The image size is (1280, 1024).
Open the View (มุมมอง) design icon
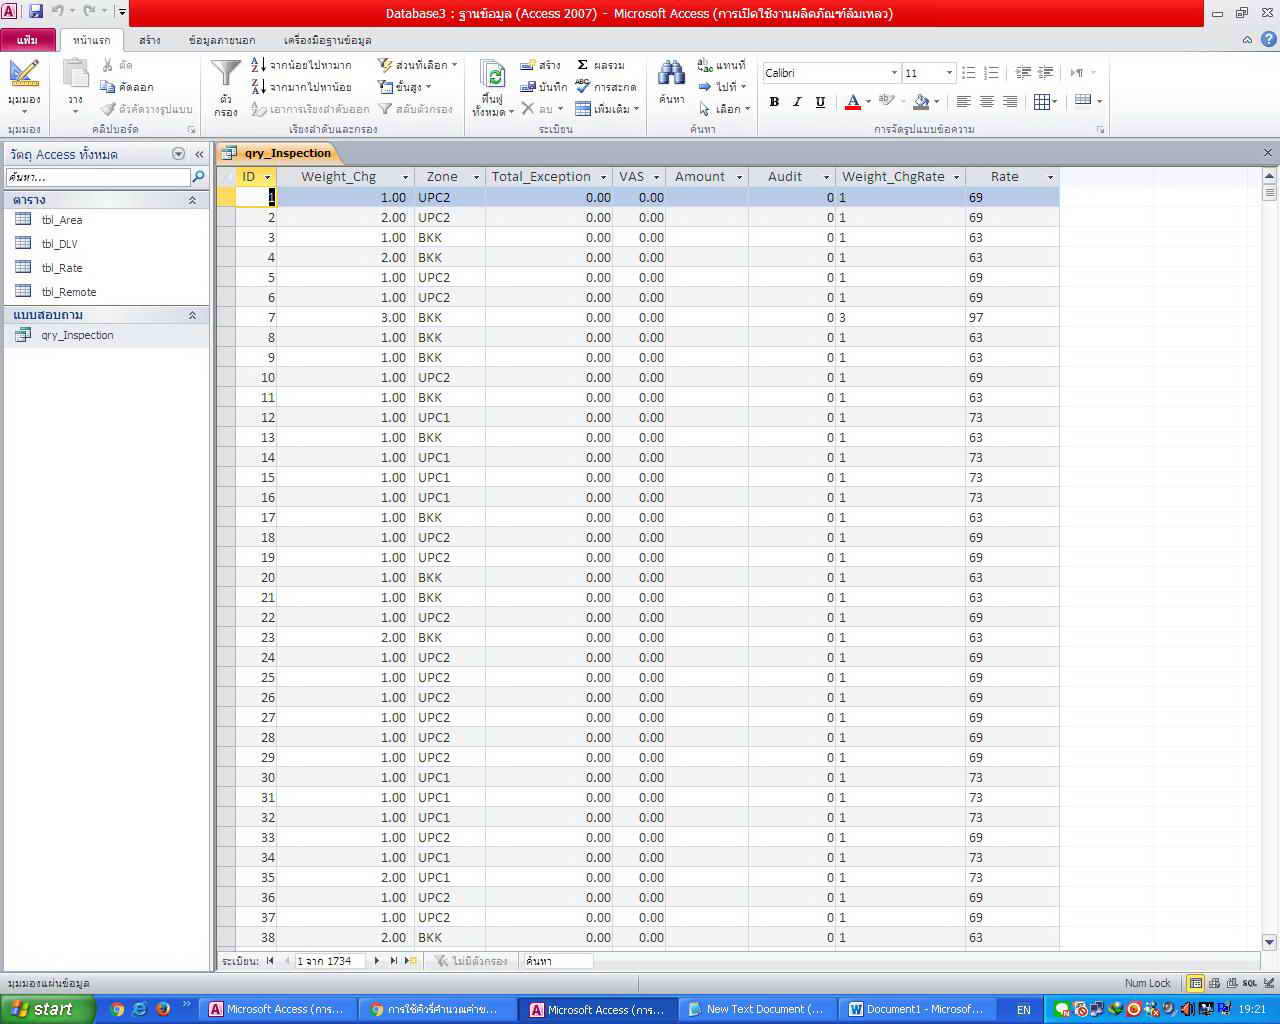pos(24,75)
